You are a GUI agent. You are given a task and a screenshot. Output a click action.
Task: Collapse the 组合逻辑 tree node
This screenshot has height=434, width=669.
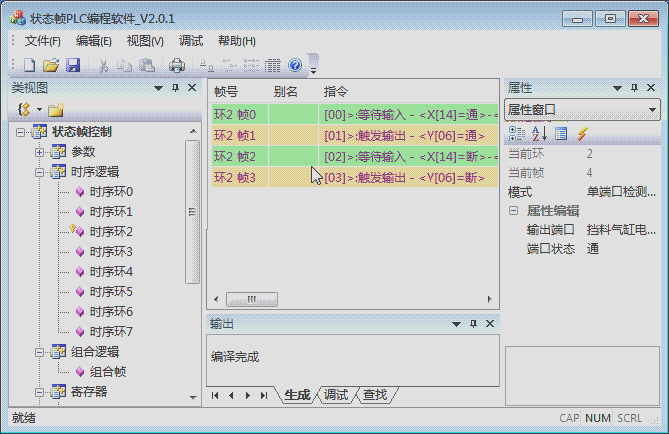point(39,352)
